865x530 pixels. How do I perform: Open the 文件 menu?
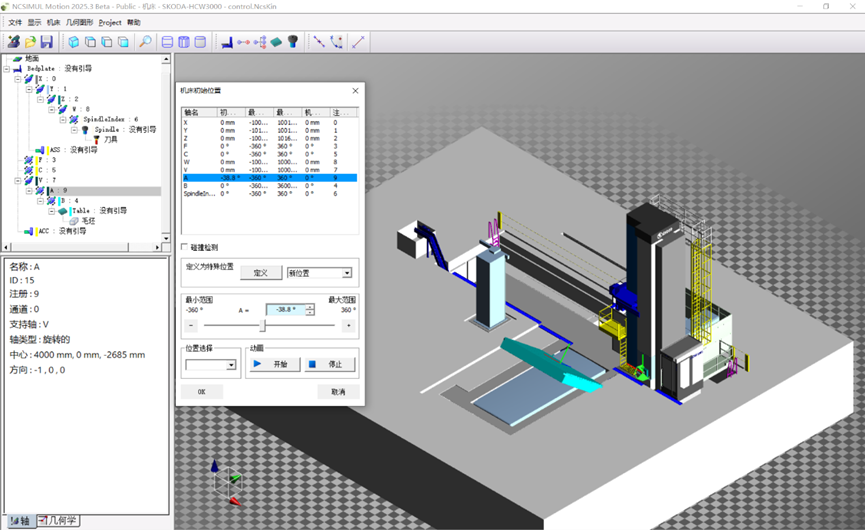[15, 22]
